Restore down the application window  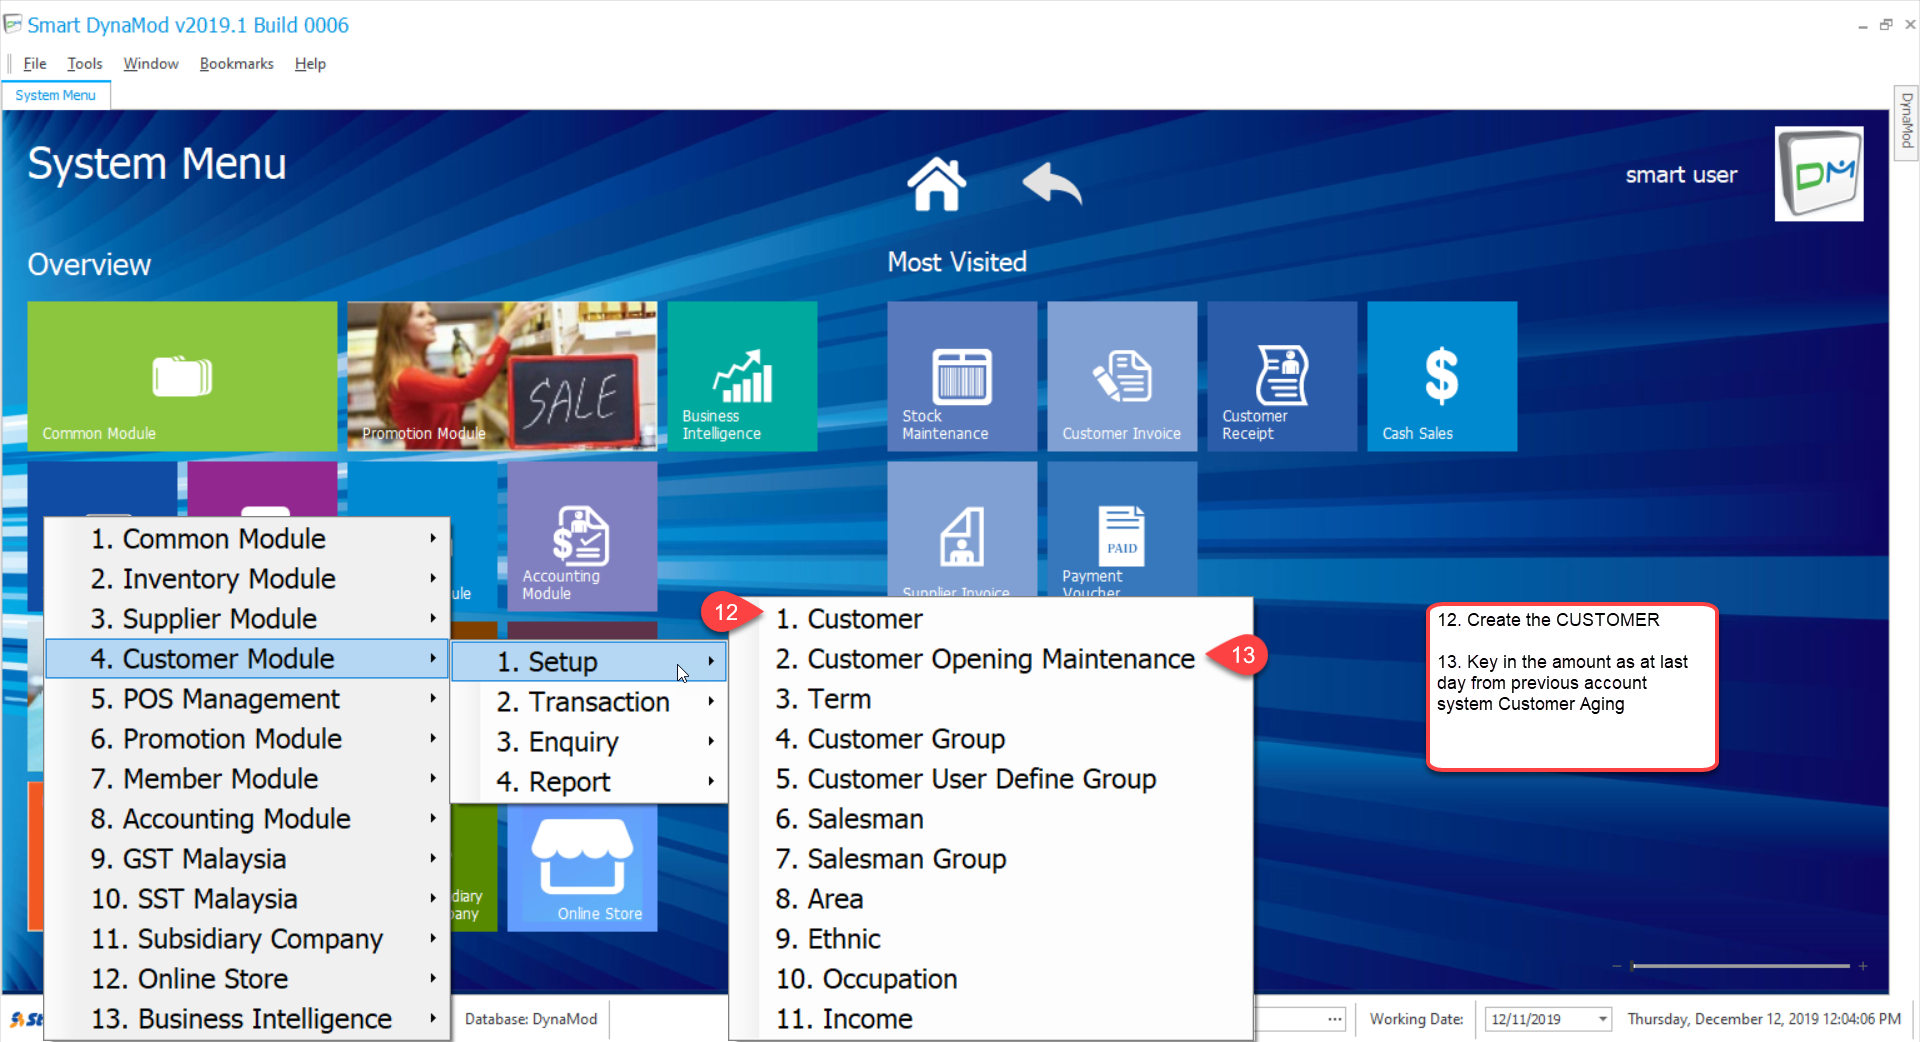(x=1886, y=24)
